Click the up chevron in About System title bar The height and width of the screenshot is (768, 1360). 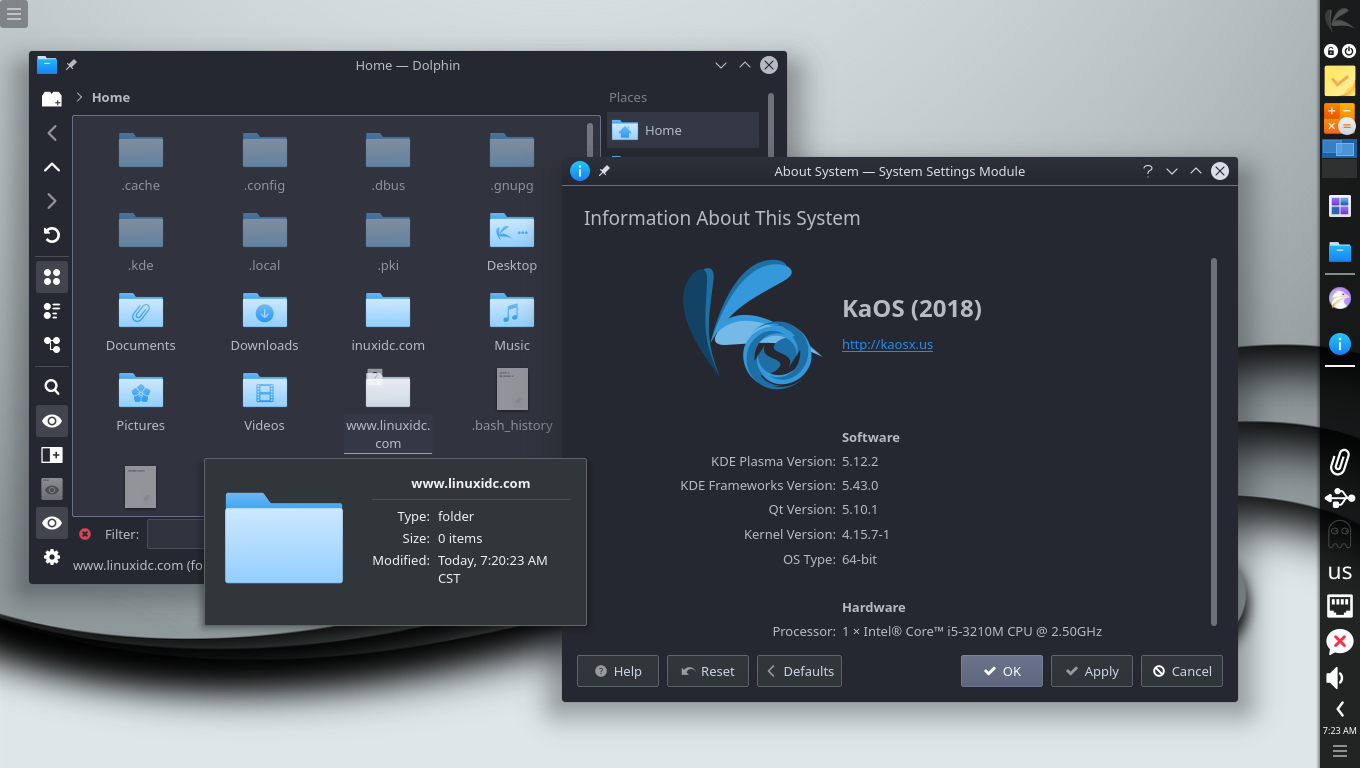1195,171
